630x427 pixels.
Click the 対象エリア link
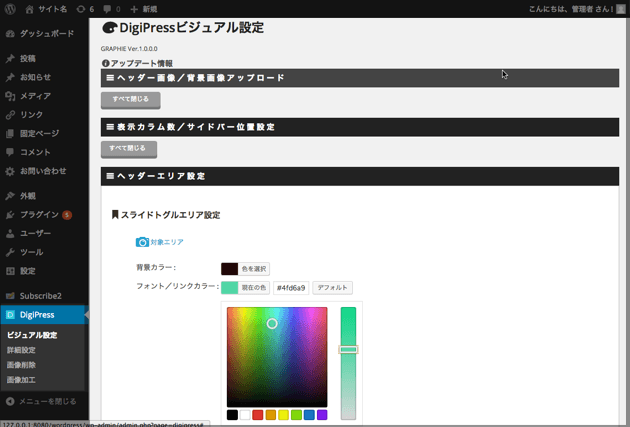pyautogui.click(x=167, y=242)
